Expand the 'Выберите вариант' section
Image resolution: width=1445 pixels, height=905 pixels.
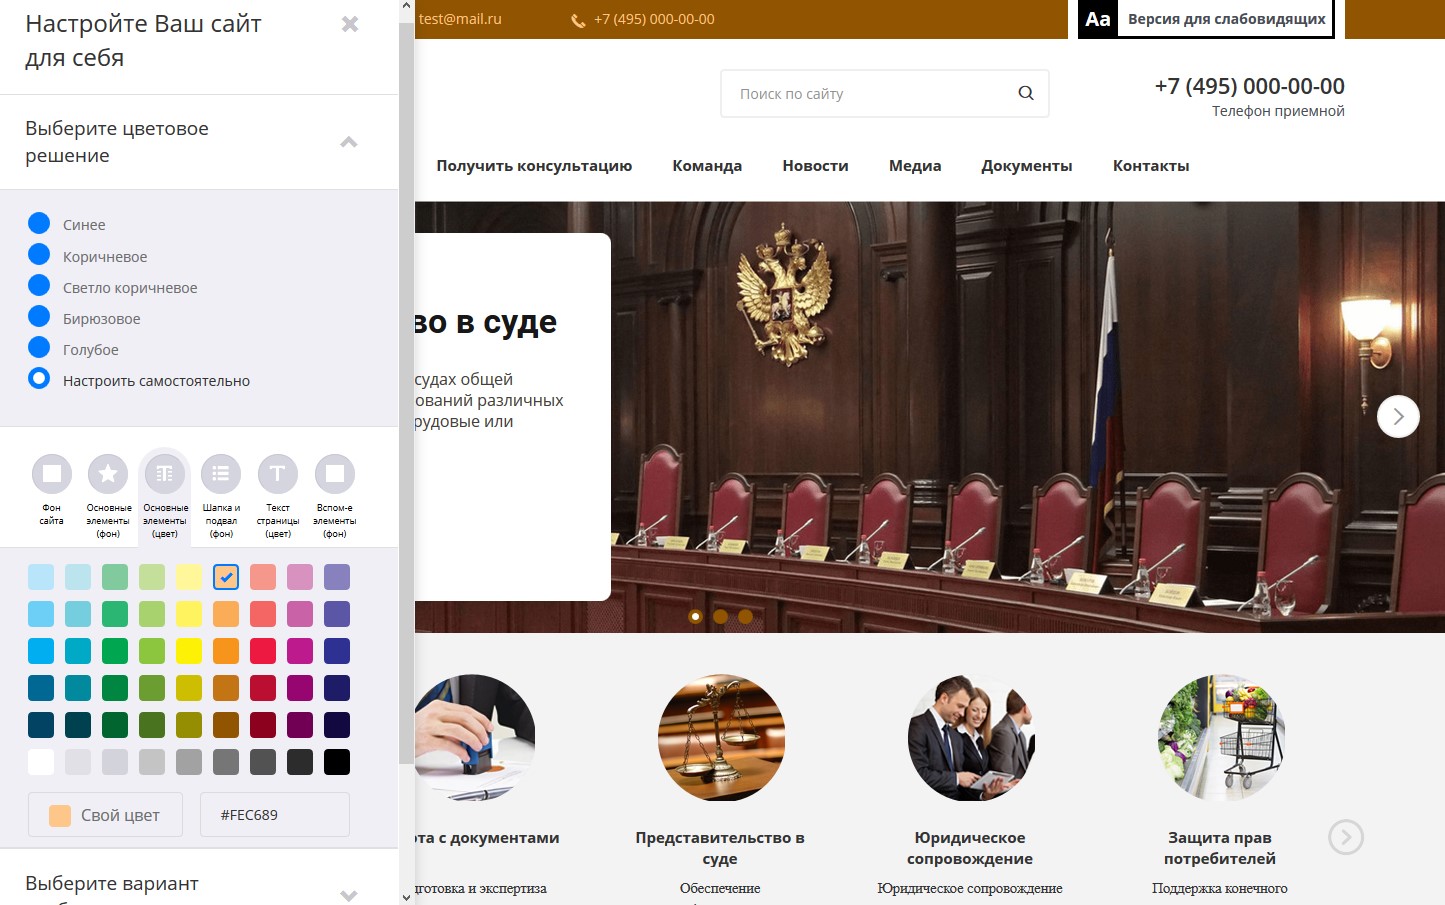pyautogui.click(x=348, y=894)
